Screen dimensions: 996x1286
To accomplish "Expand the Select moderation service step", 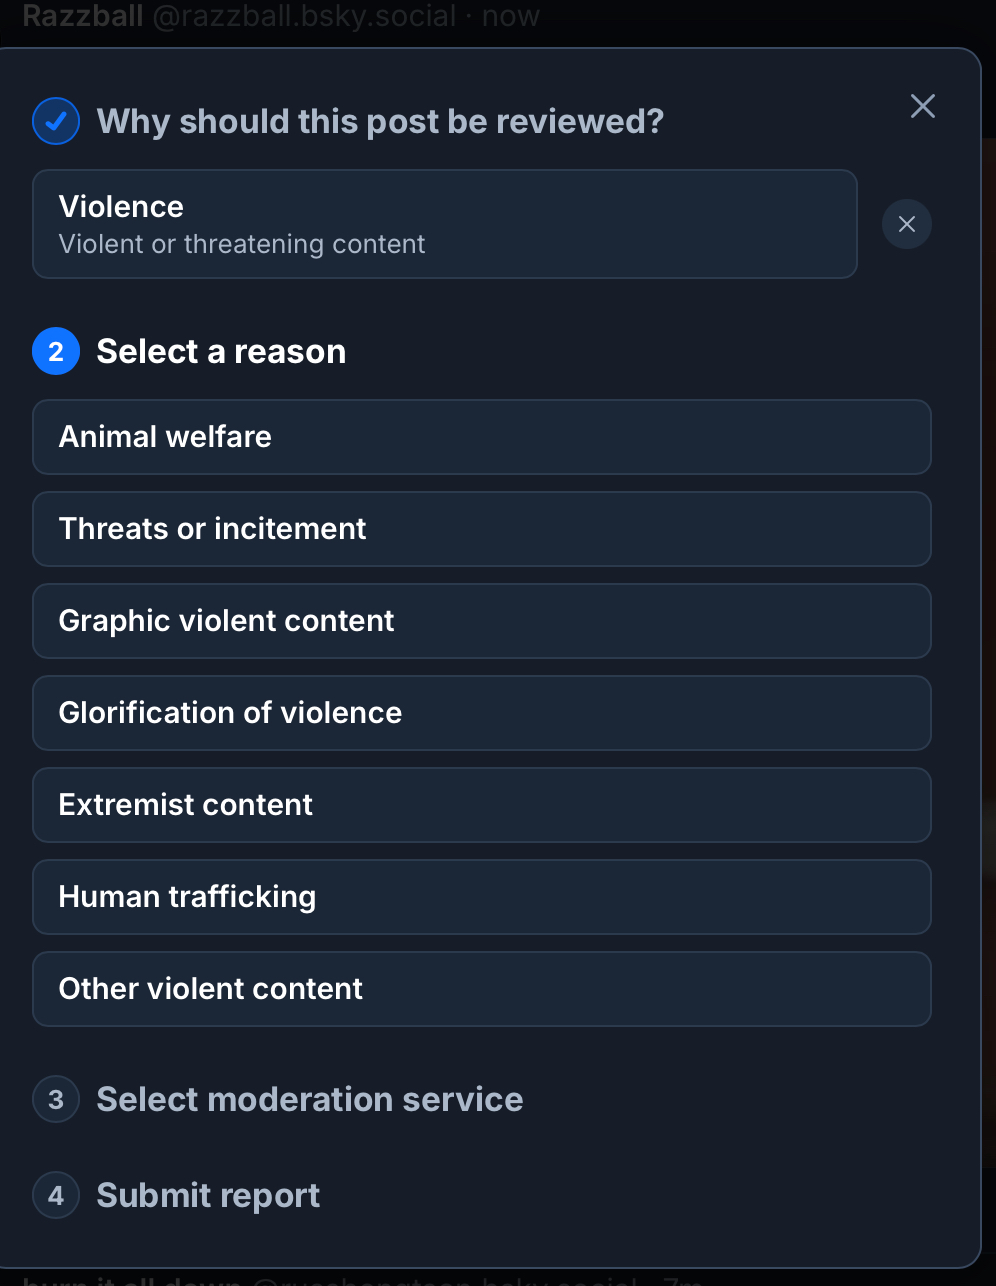I will click(309, 1100).
